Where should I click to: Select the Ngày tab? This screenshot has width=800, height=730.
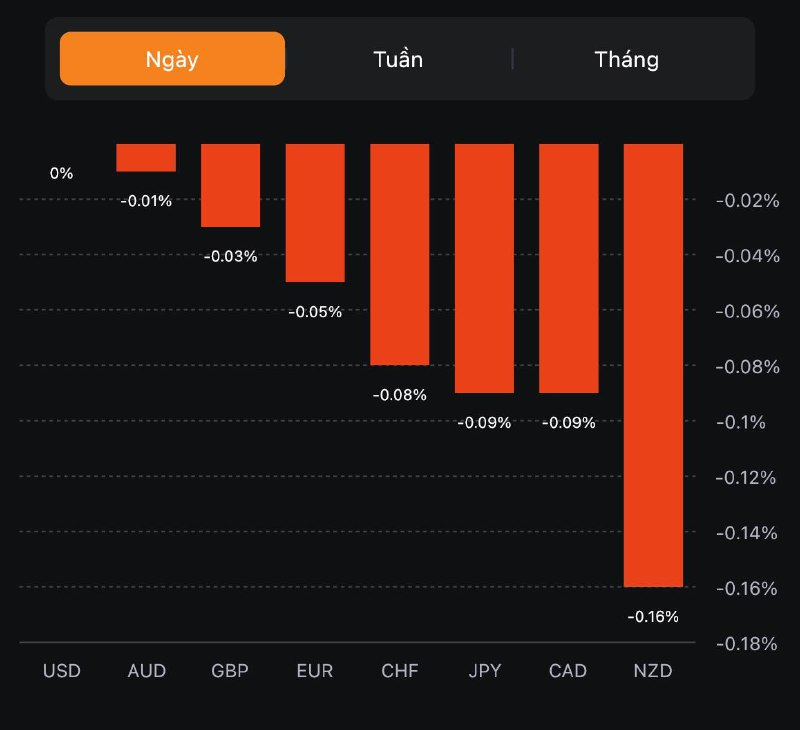point(172,59)
